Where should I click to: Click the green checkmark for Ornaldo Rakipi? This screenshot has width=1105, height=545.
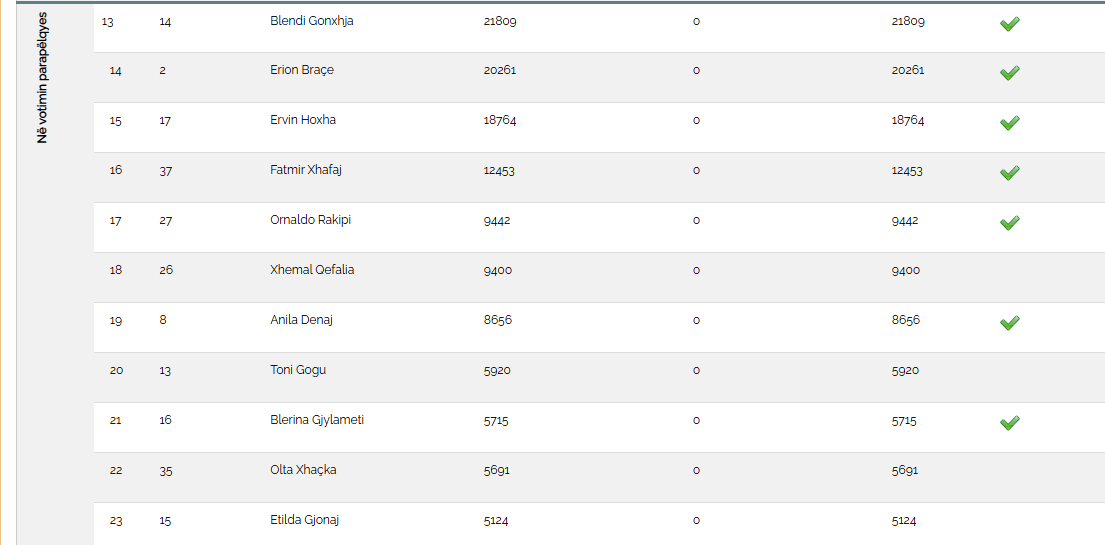tap(1009, 223)
